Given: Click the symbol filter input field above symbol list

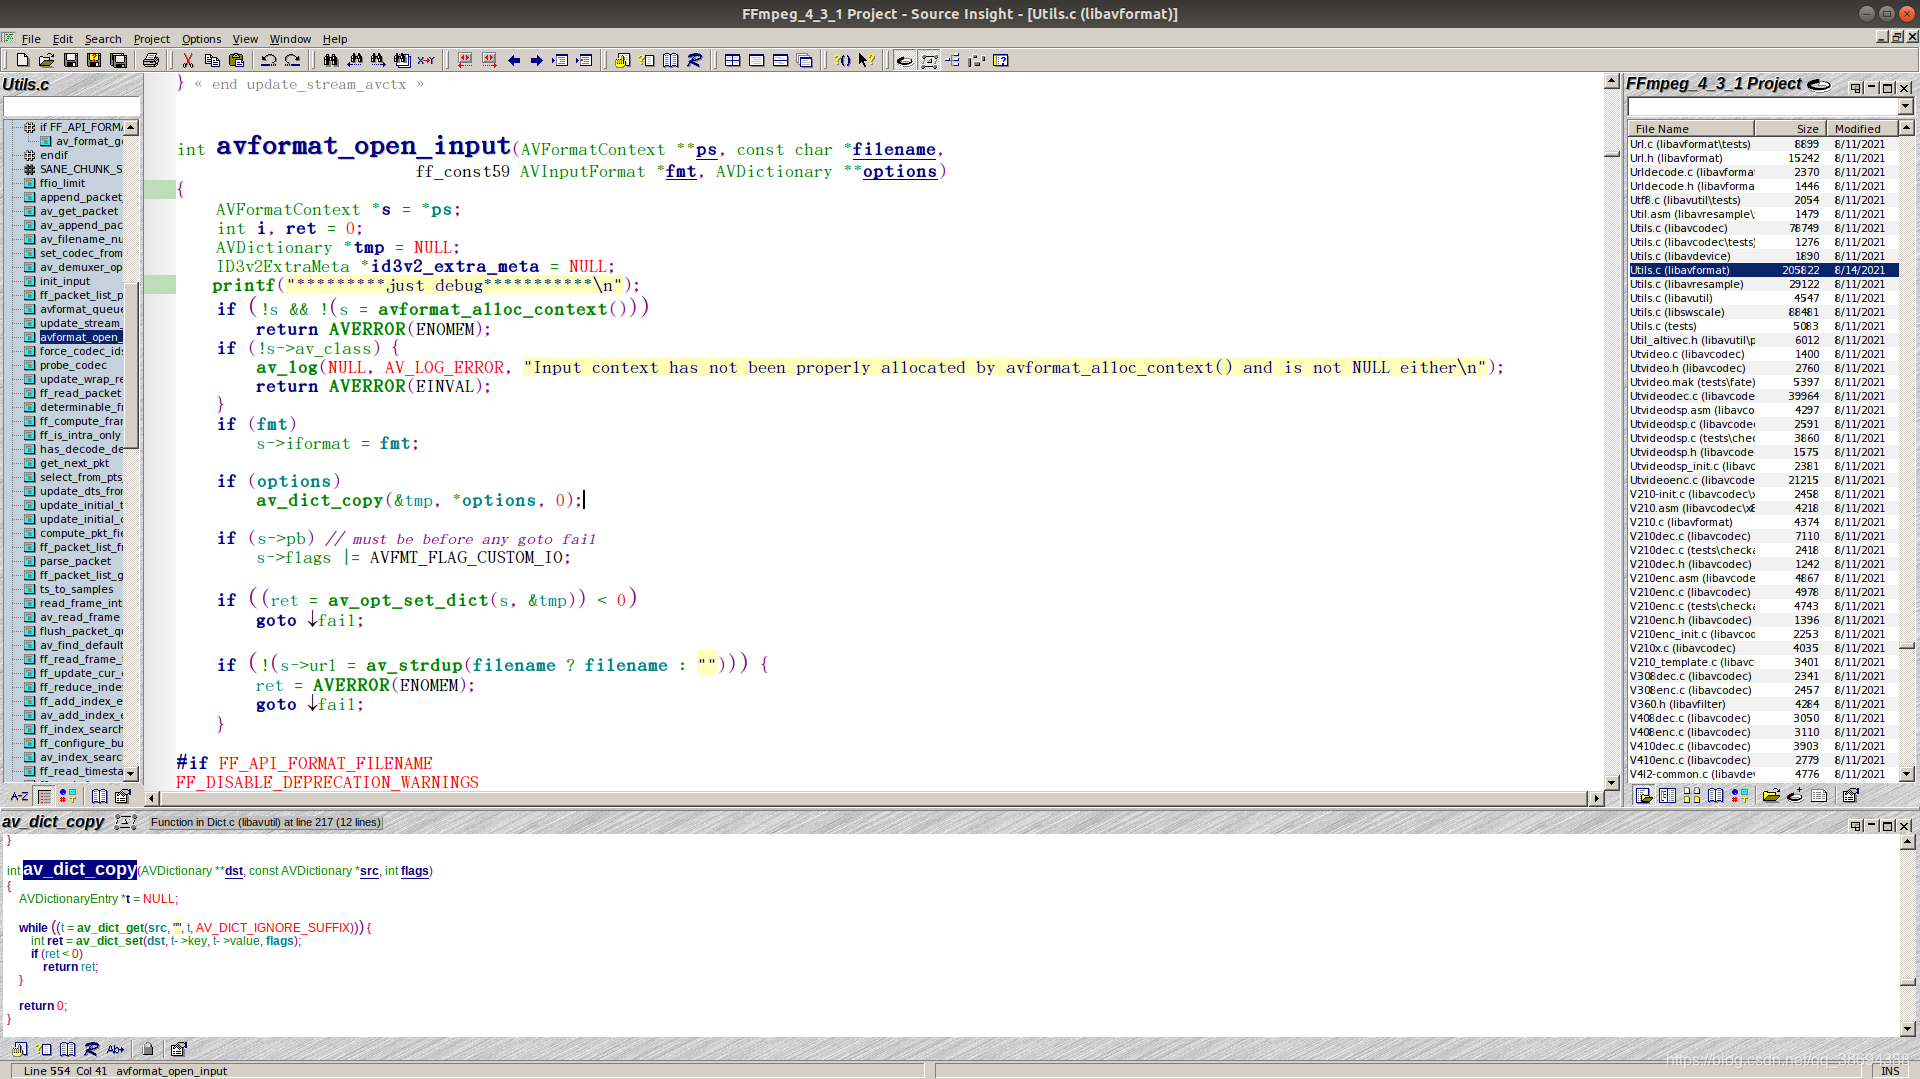Looking at the screenshot, I should (x=71, y=107).
